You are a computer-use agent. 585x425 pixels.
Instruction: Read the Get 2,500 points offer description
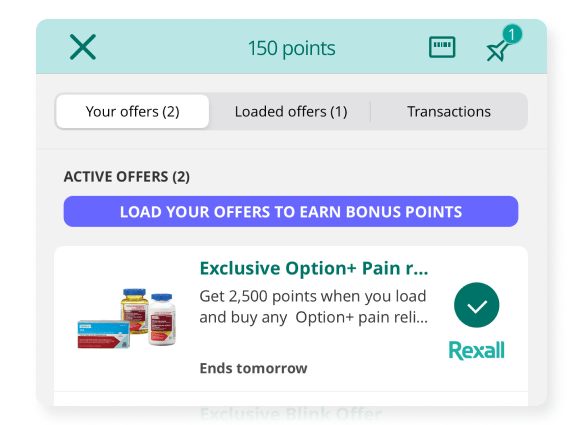314,307
